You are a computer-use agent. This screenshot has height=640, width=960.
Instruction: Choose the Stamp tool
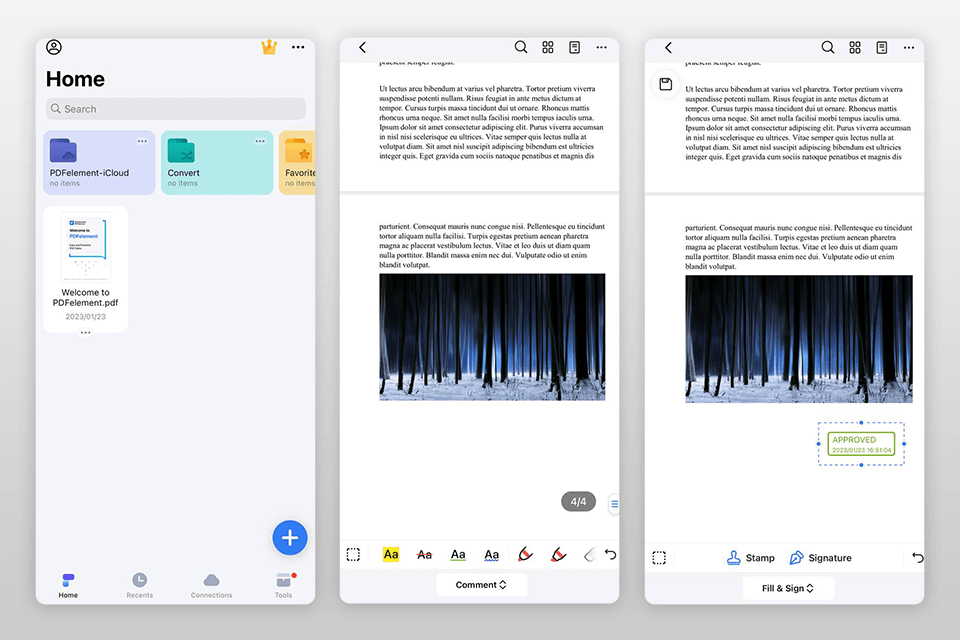coord(751,558)
